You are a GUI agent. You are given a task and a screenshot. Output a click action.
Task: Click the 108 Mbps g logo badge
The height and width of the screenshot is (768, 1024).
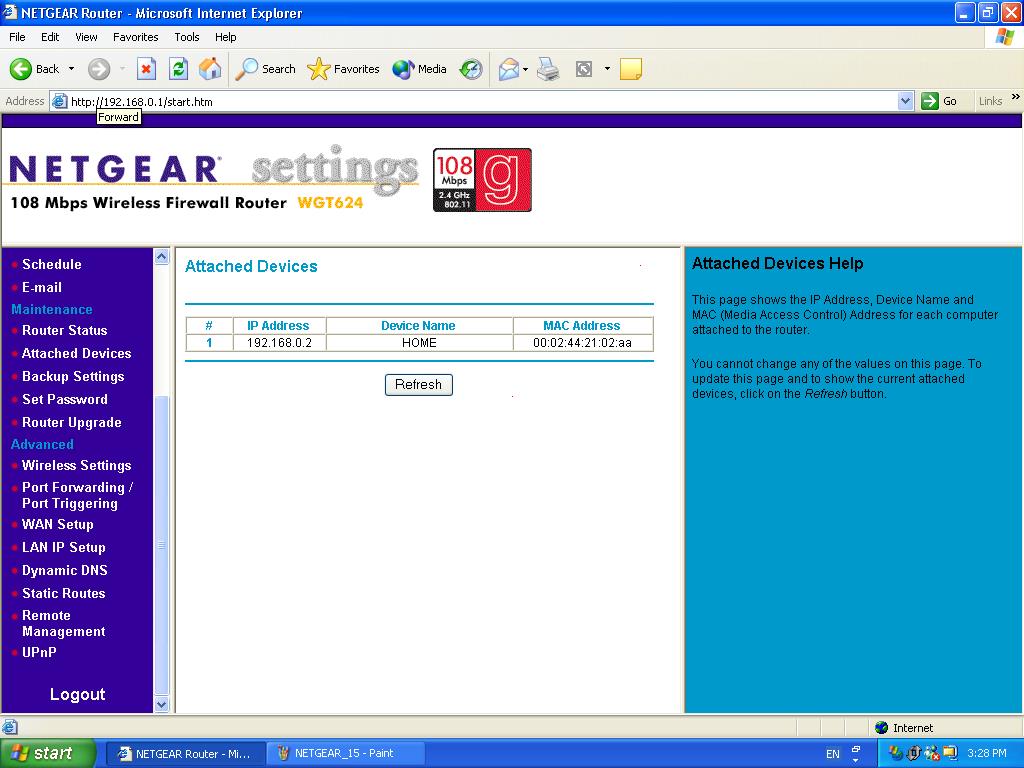pos(483,180)
